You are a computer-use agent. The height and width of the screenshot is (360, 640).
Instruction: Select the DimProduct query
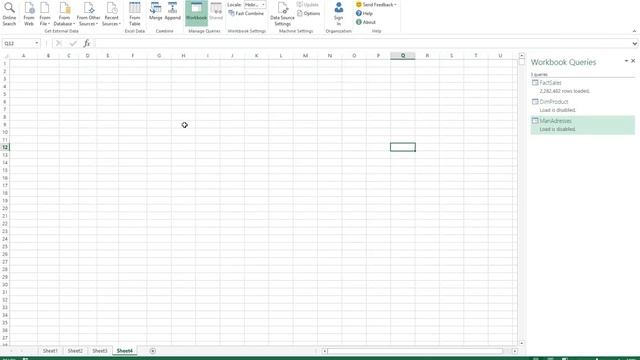click(582, 106)
